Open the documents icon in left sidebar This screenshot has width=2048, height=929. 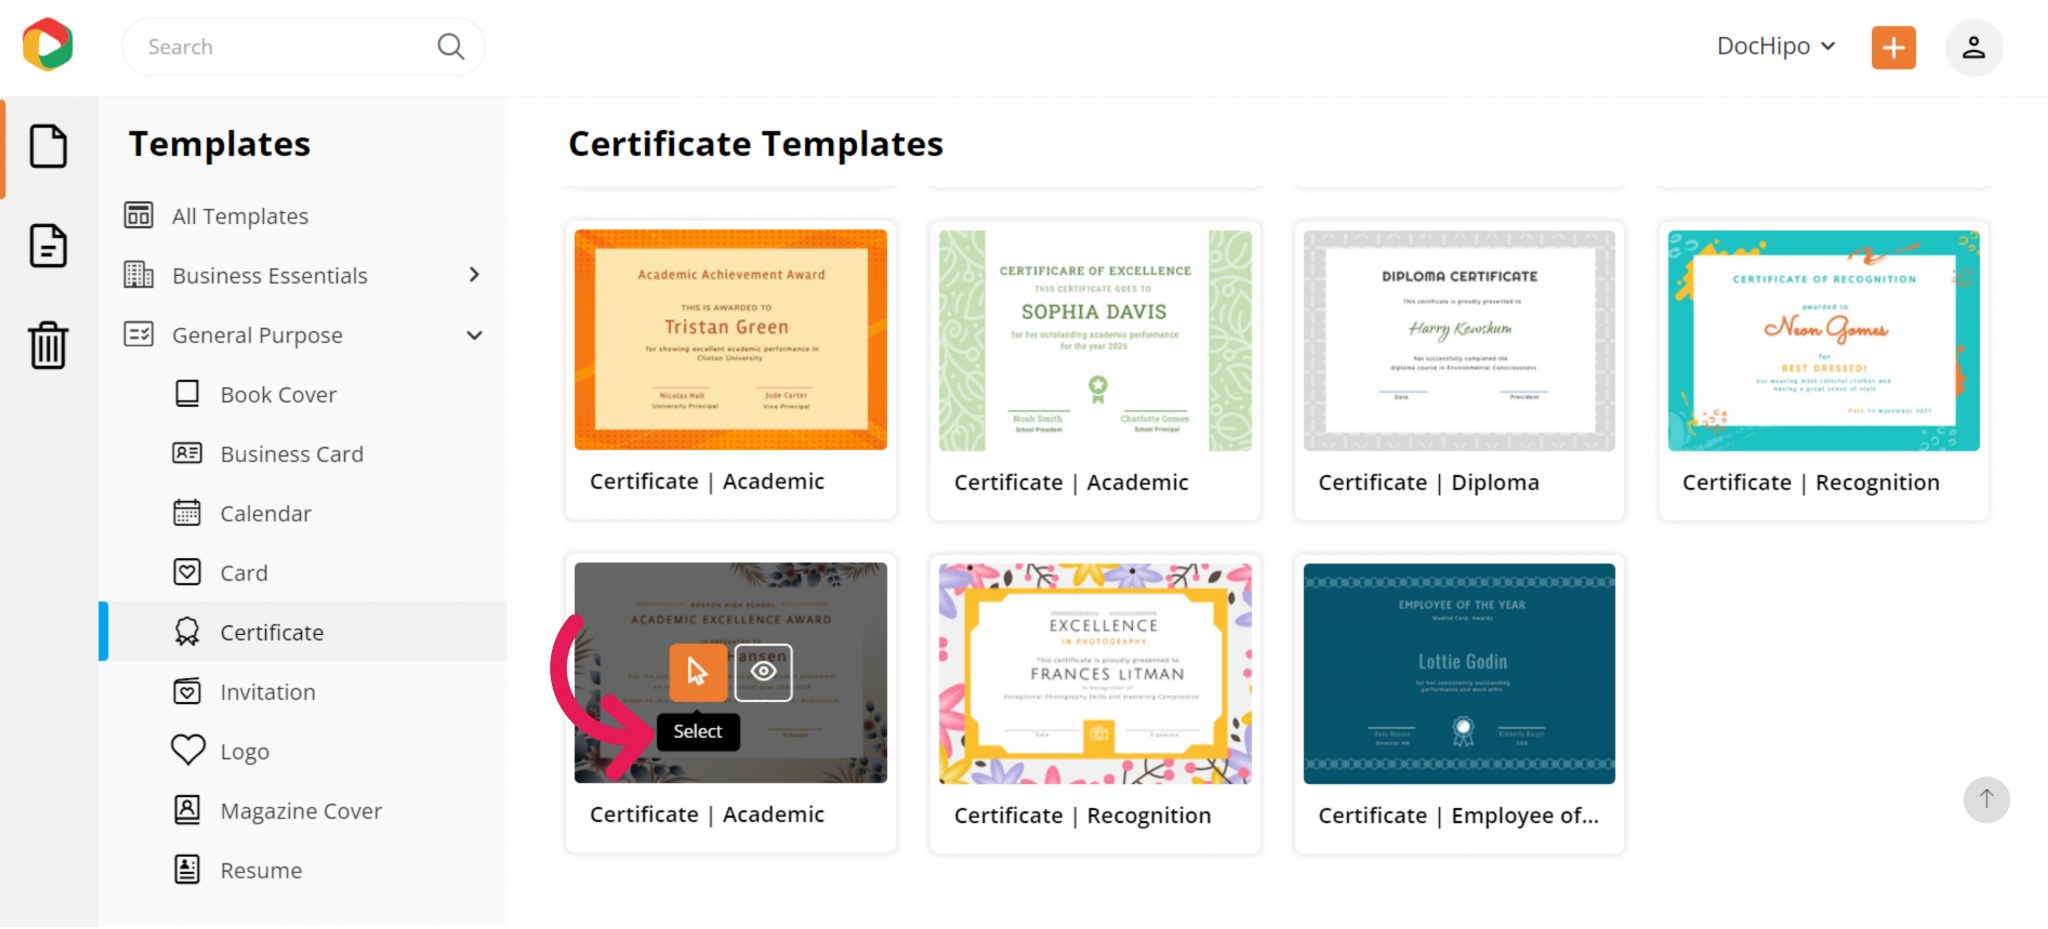tap(48, 246)
